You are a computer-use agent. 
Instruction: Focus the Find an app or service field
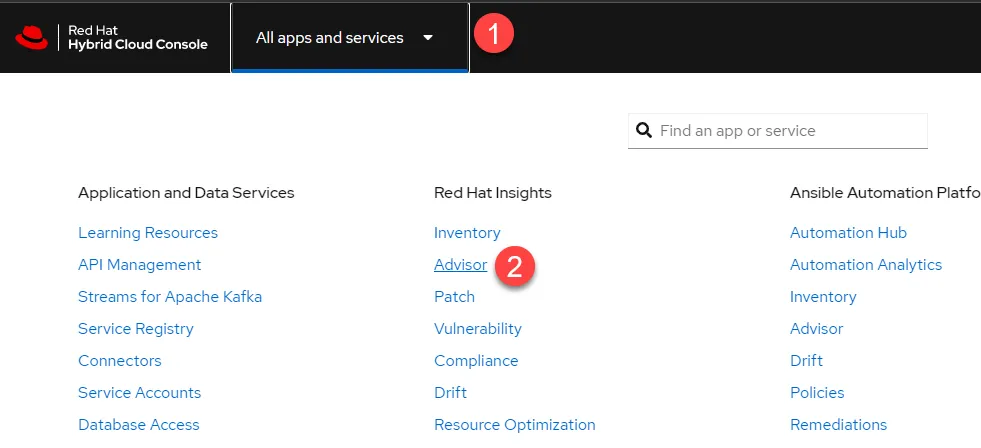coord(778,131)
